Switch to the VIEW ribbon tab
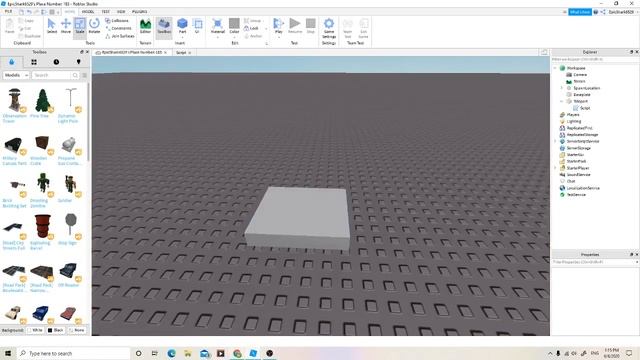This screenshot has height=360, width=640. point(121,12)
